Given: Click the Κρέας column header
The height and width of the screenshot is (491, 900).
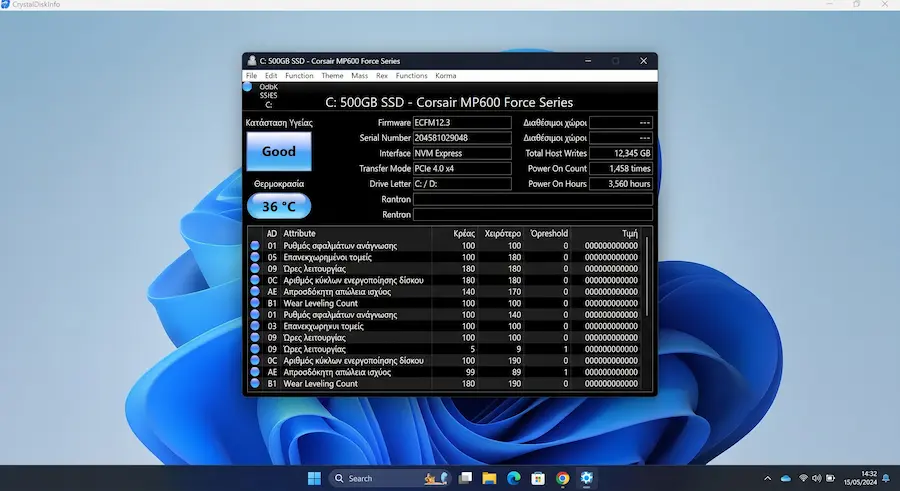Looking at the screenshot, I should coord(464,233).
